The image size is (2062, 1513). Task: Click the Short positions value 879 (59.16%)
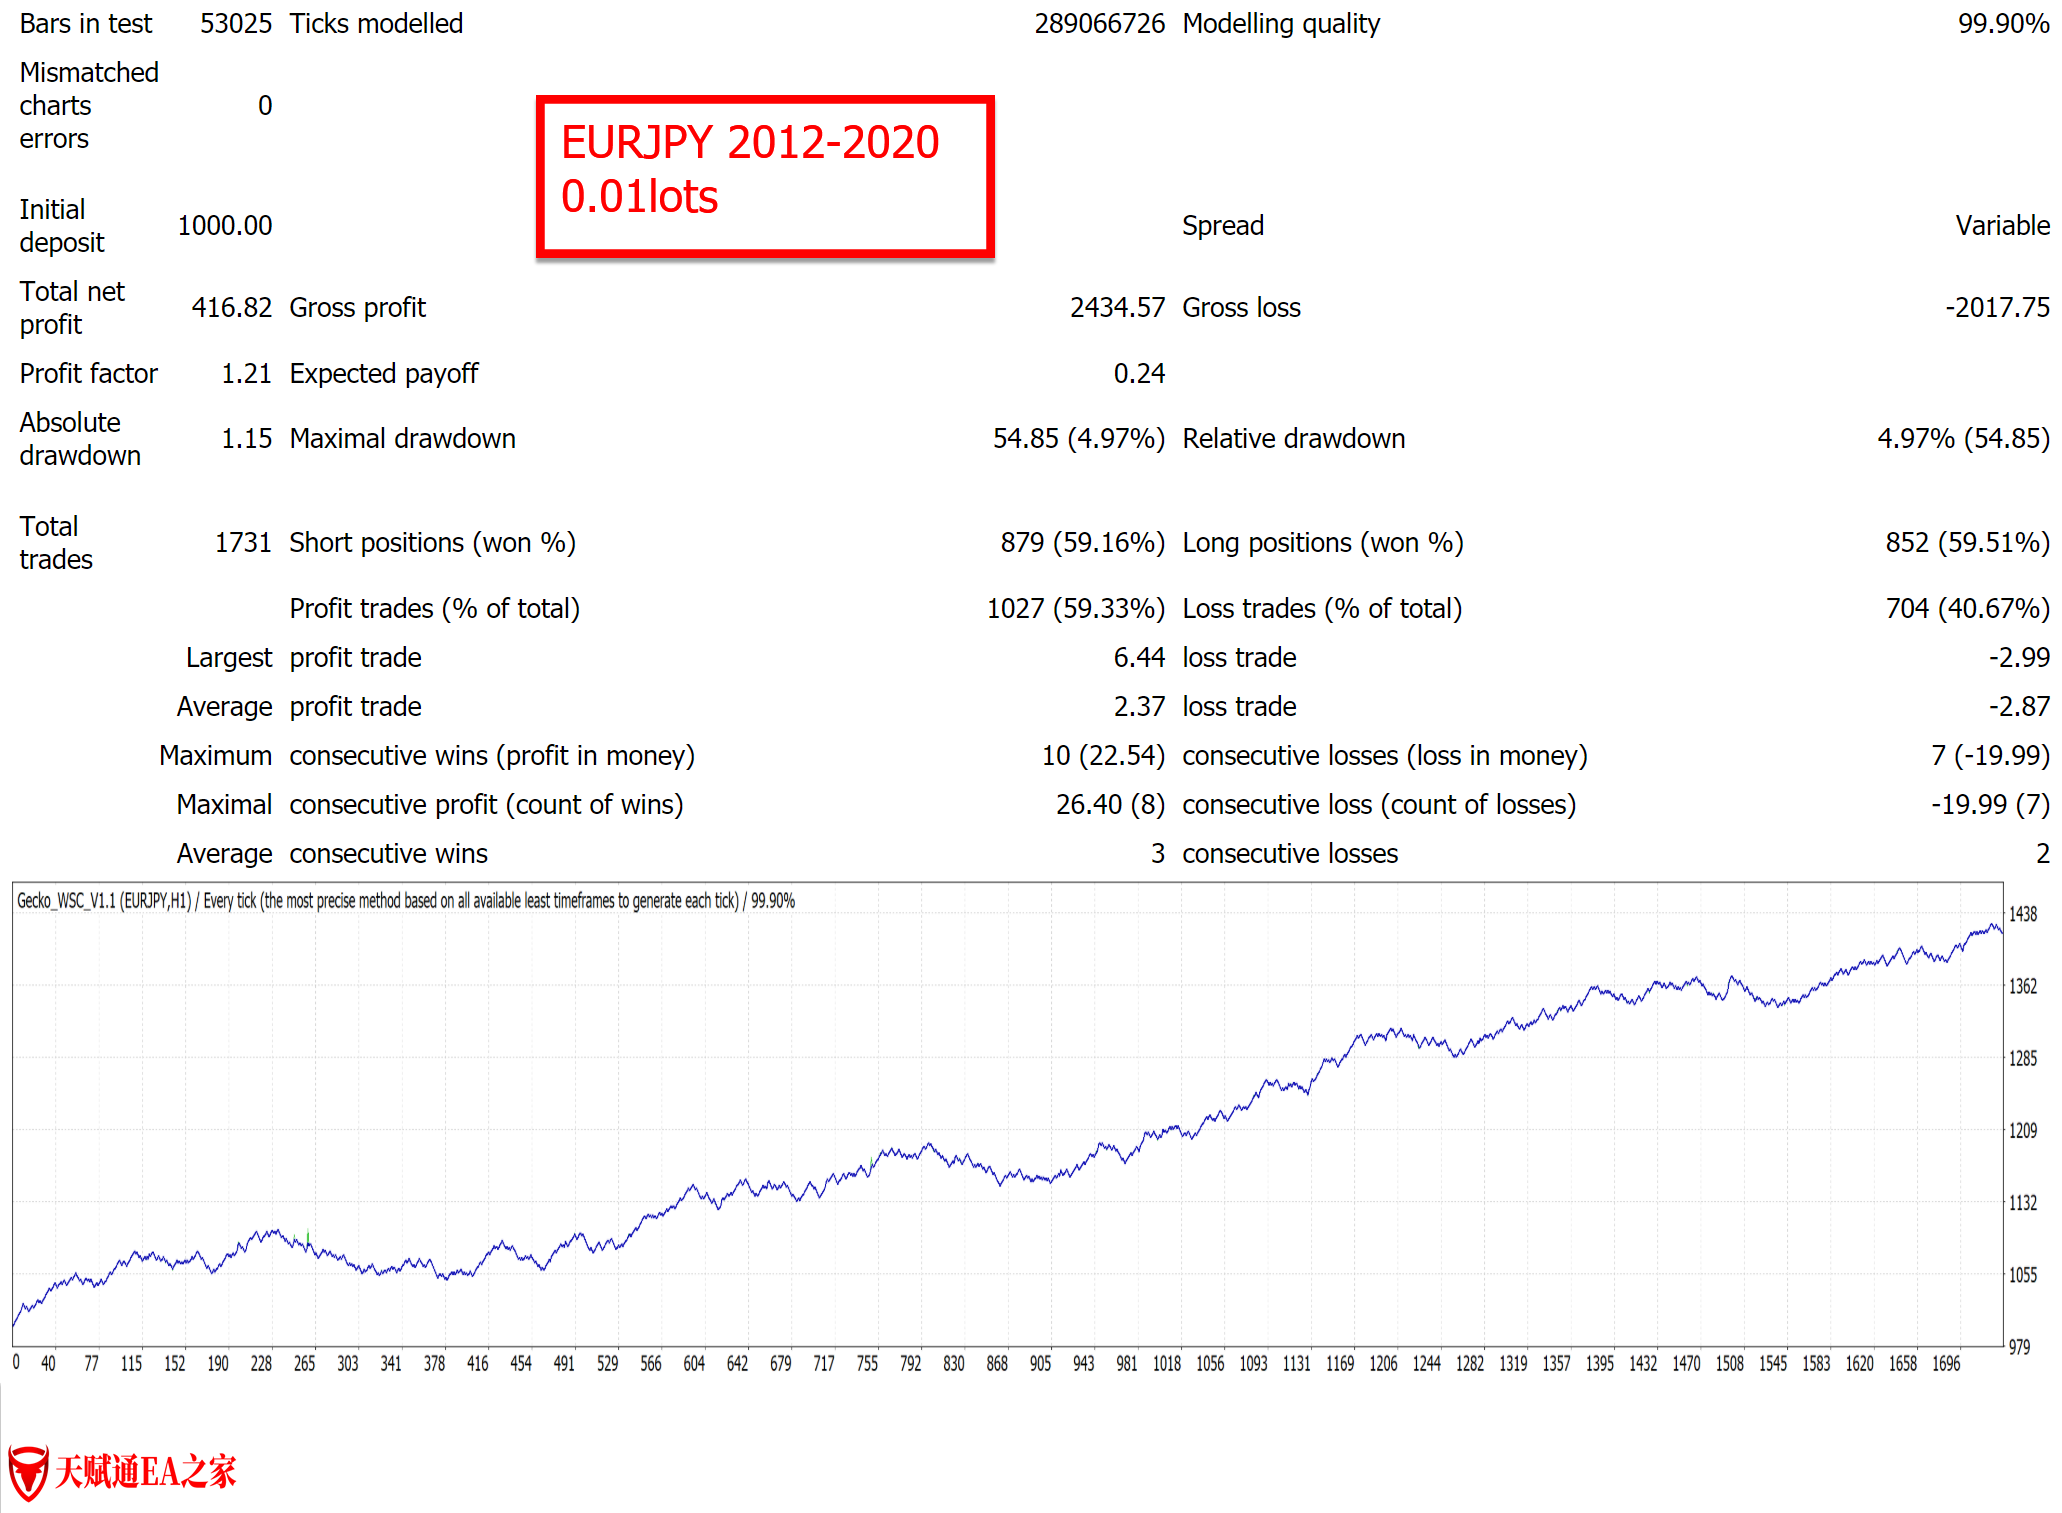pos(1082,543)
